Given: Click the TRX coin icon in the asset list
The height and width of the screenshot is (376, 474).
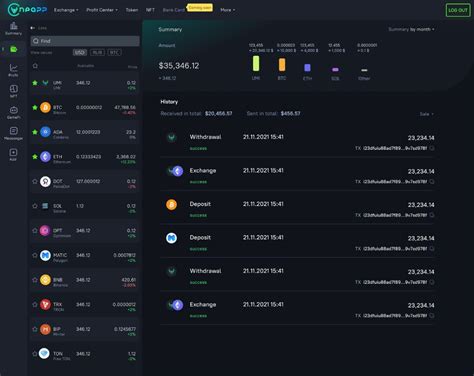Looking at the screenshot, I should [x=45, y=305].
